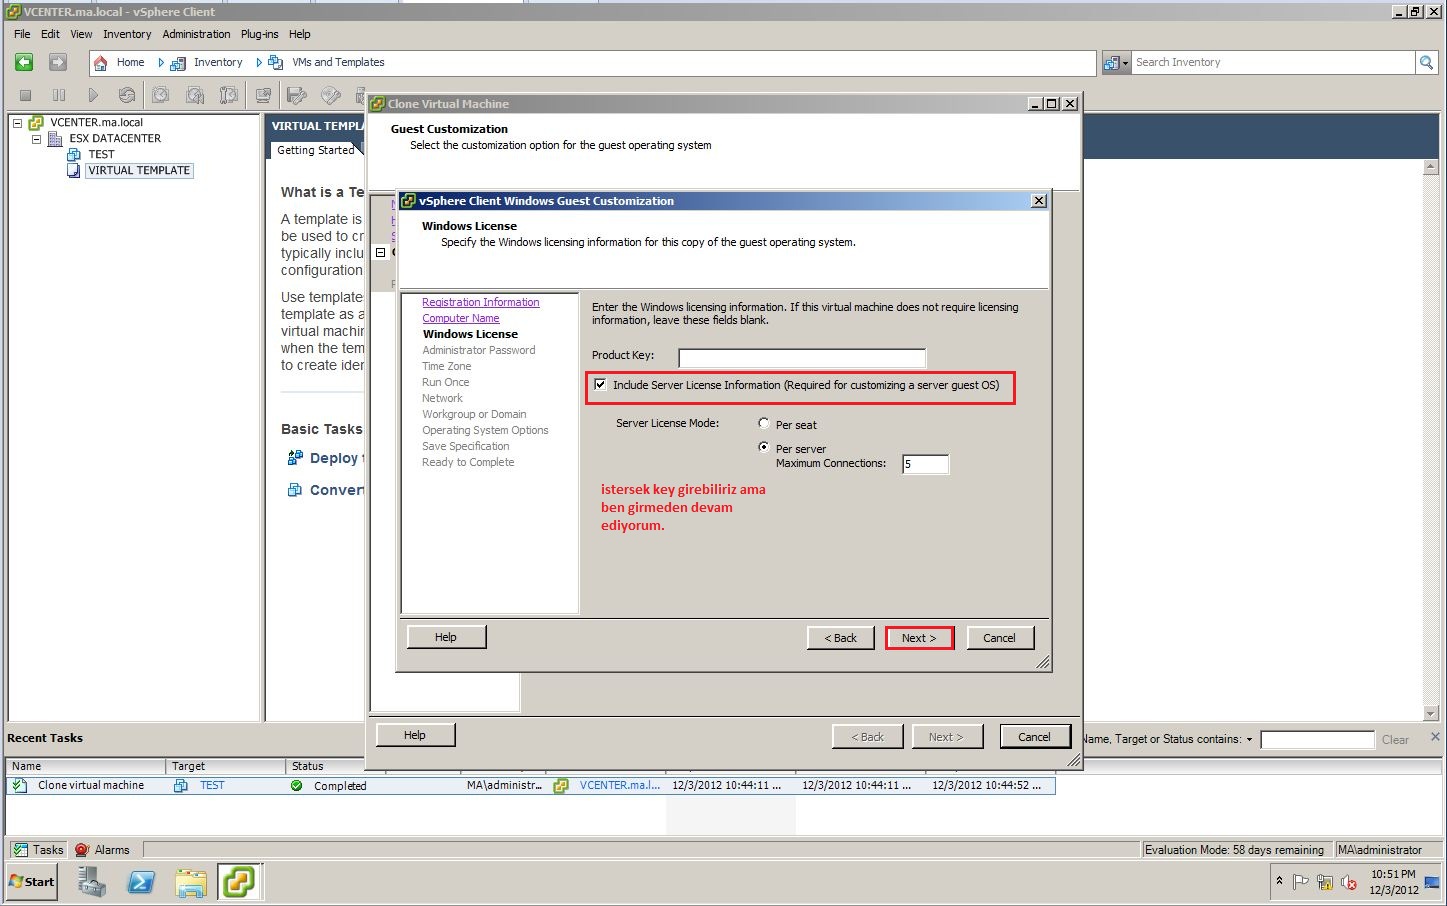Click the Suspend pause toolbar icon
This screenshot has height=906, width=1447.
pyautogui.click(x=59, y=95)
